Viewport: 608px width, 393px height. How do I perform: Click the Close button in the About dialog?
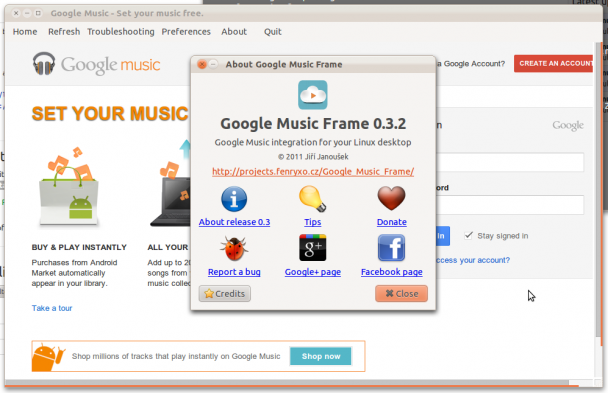pyautogui.click(x=401, y=294)
